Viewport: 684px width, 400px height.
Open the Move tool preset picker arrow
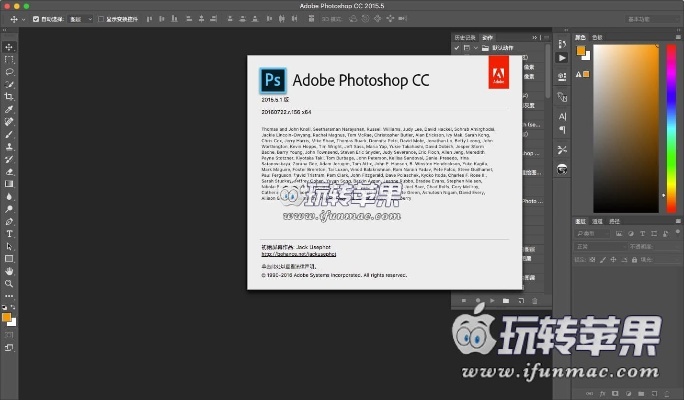pyautogui.click(x=24, y=19)
